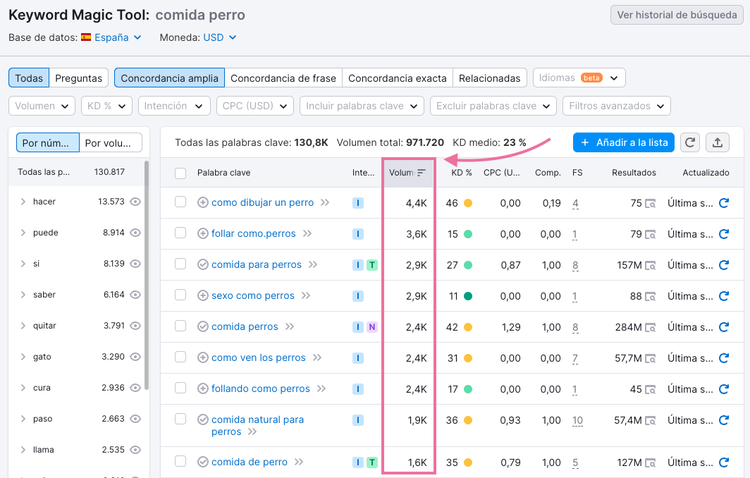Check the comida para perros row
This screenshot has height=478, width=750.
(180, 264)
